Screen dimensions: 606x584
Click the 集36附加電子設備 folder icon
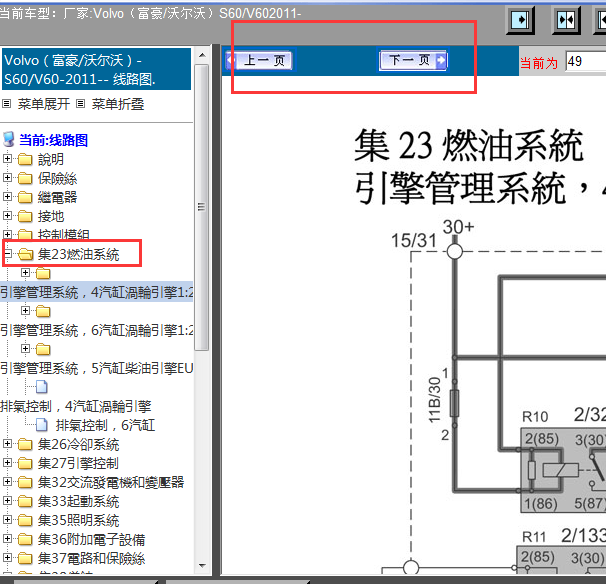[25, 539]
